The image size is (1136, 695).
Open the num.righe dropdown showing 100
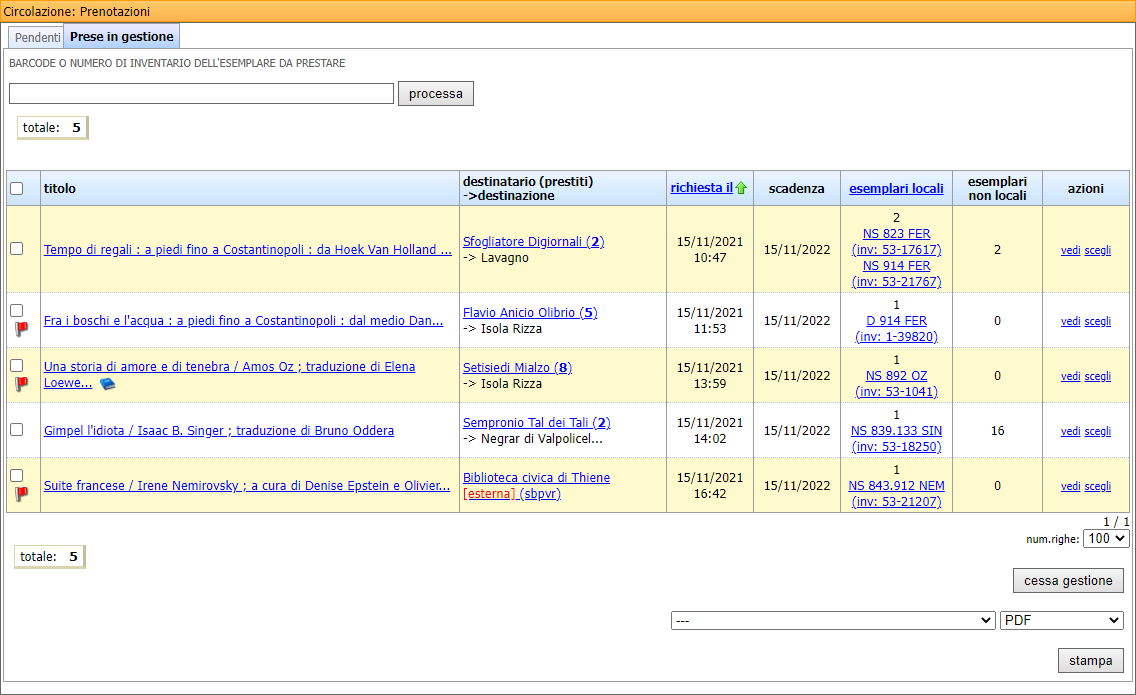coord(1106,538)
